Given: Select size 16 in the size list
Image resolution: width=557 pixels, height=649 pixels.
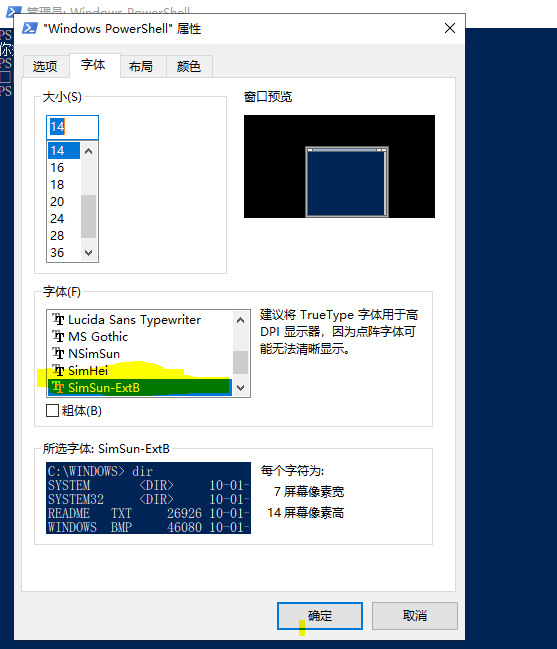Looking at the screenshot, I should pos(64,168).
